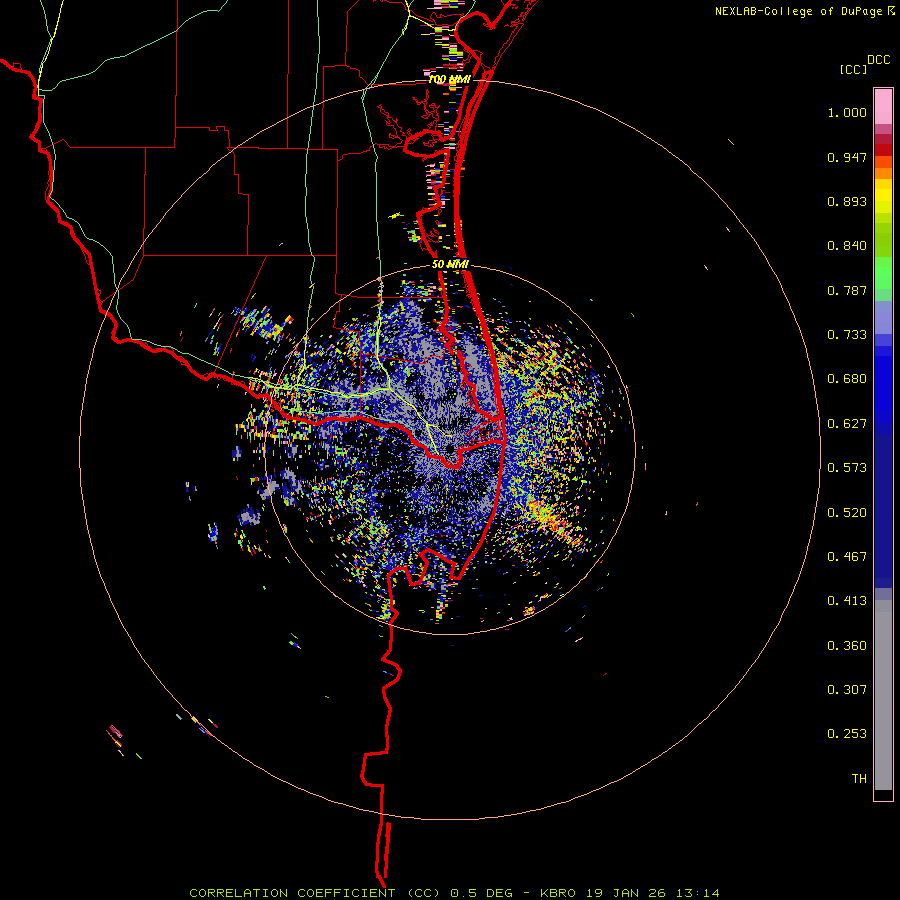The height and width of the screenshot is (900, 900).
Task: Click the 0.413 scale value
Action: coord(847,601)
